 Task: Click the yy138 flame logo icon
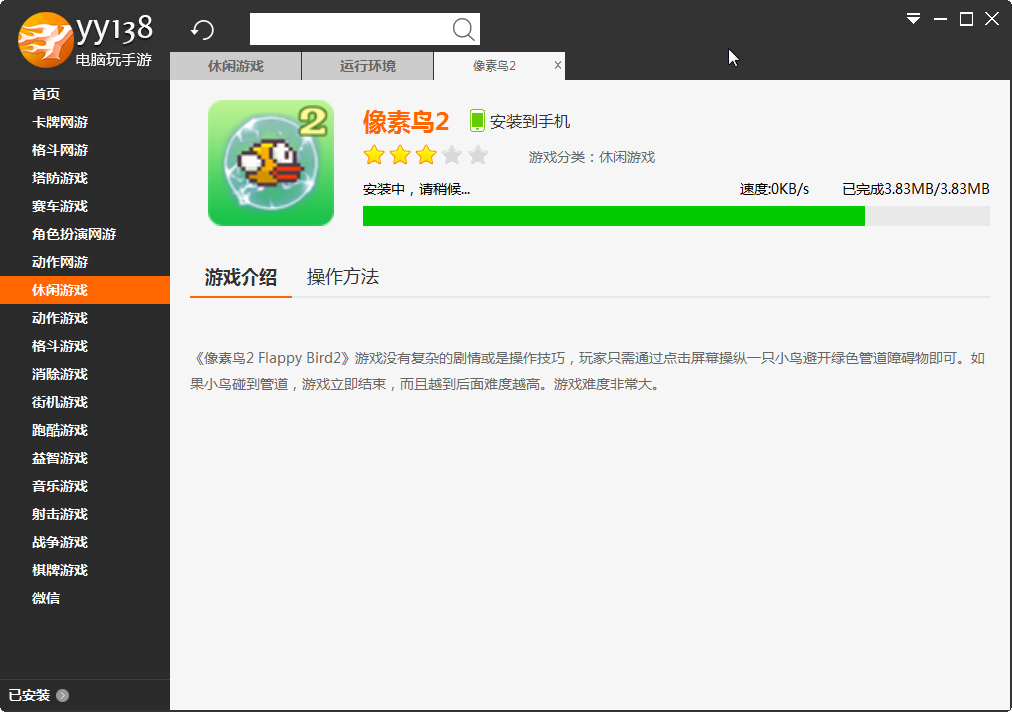pyautogui.click(x=45, y=40)
